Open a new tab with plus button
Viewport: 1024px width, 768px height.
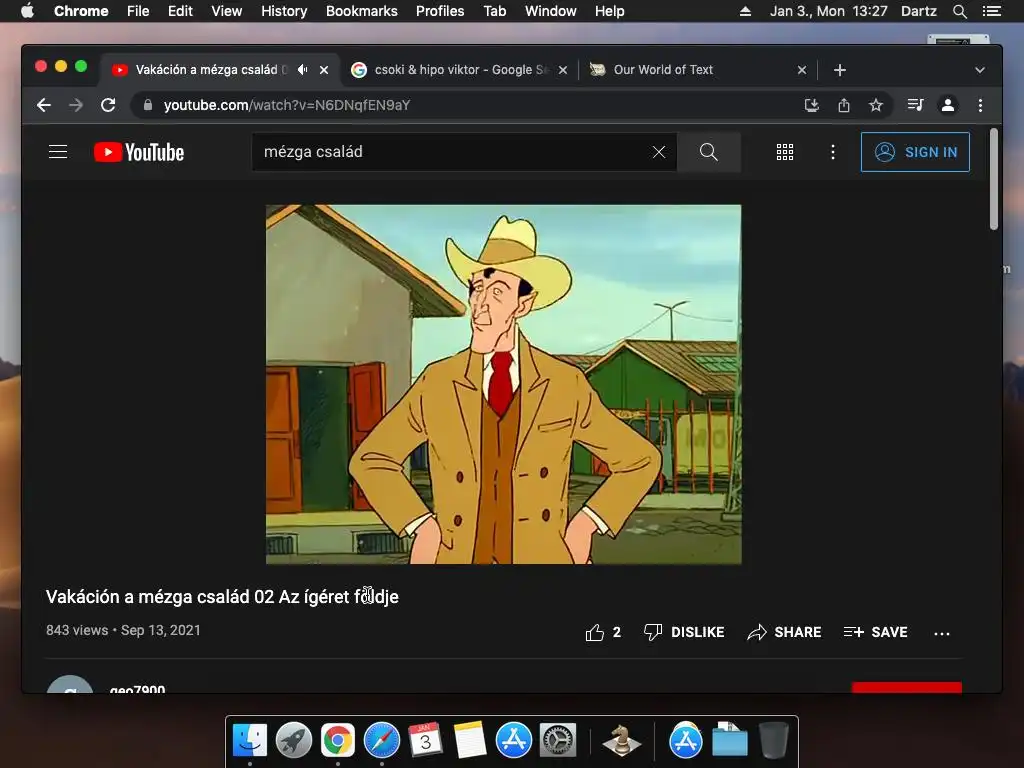(x=840, y=69)
